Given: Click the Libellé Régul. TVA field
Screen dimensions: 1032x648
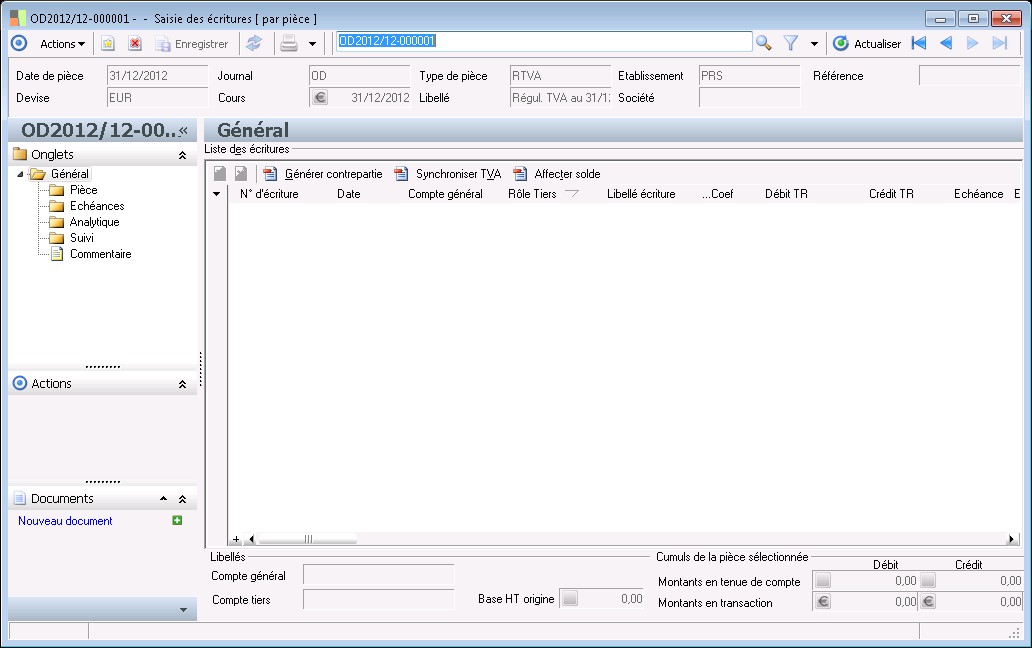Looking at the screenshot, I should [x=560, y=97].
